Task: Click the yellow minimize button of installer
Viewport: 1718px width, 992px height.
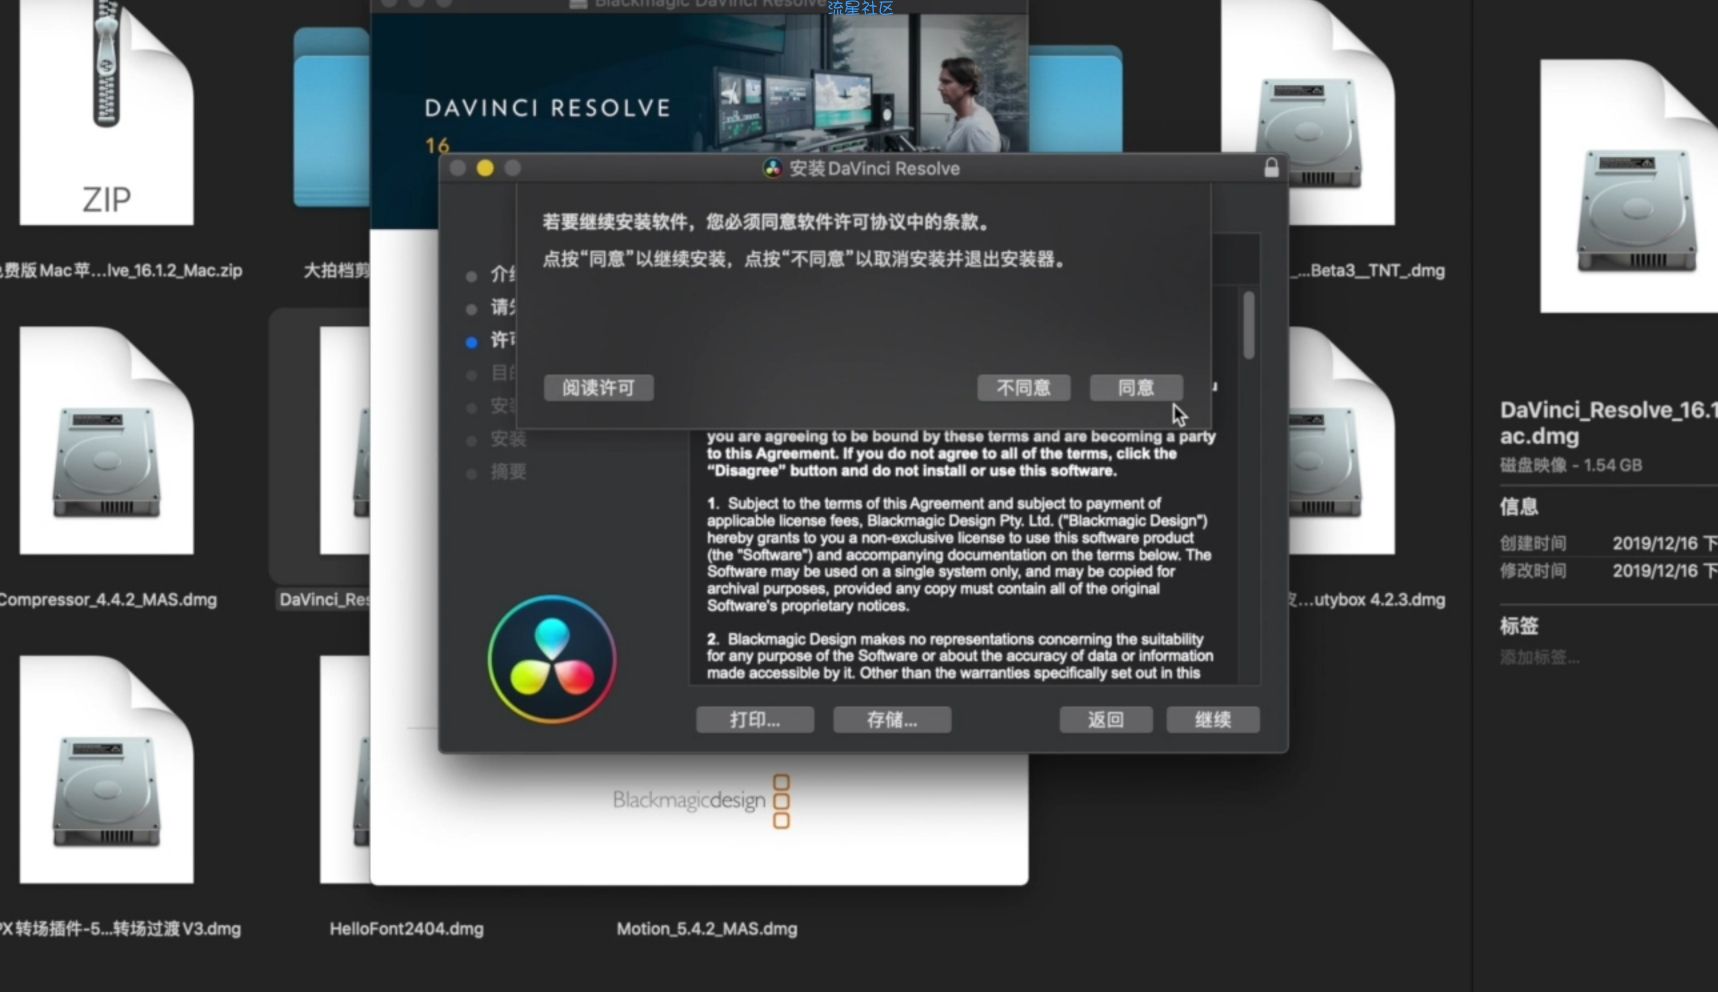Action: click(485, 168)
